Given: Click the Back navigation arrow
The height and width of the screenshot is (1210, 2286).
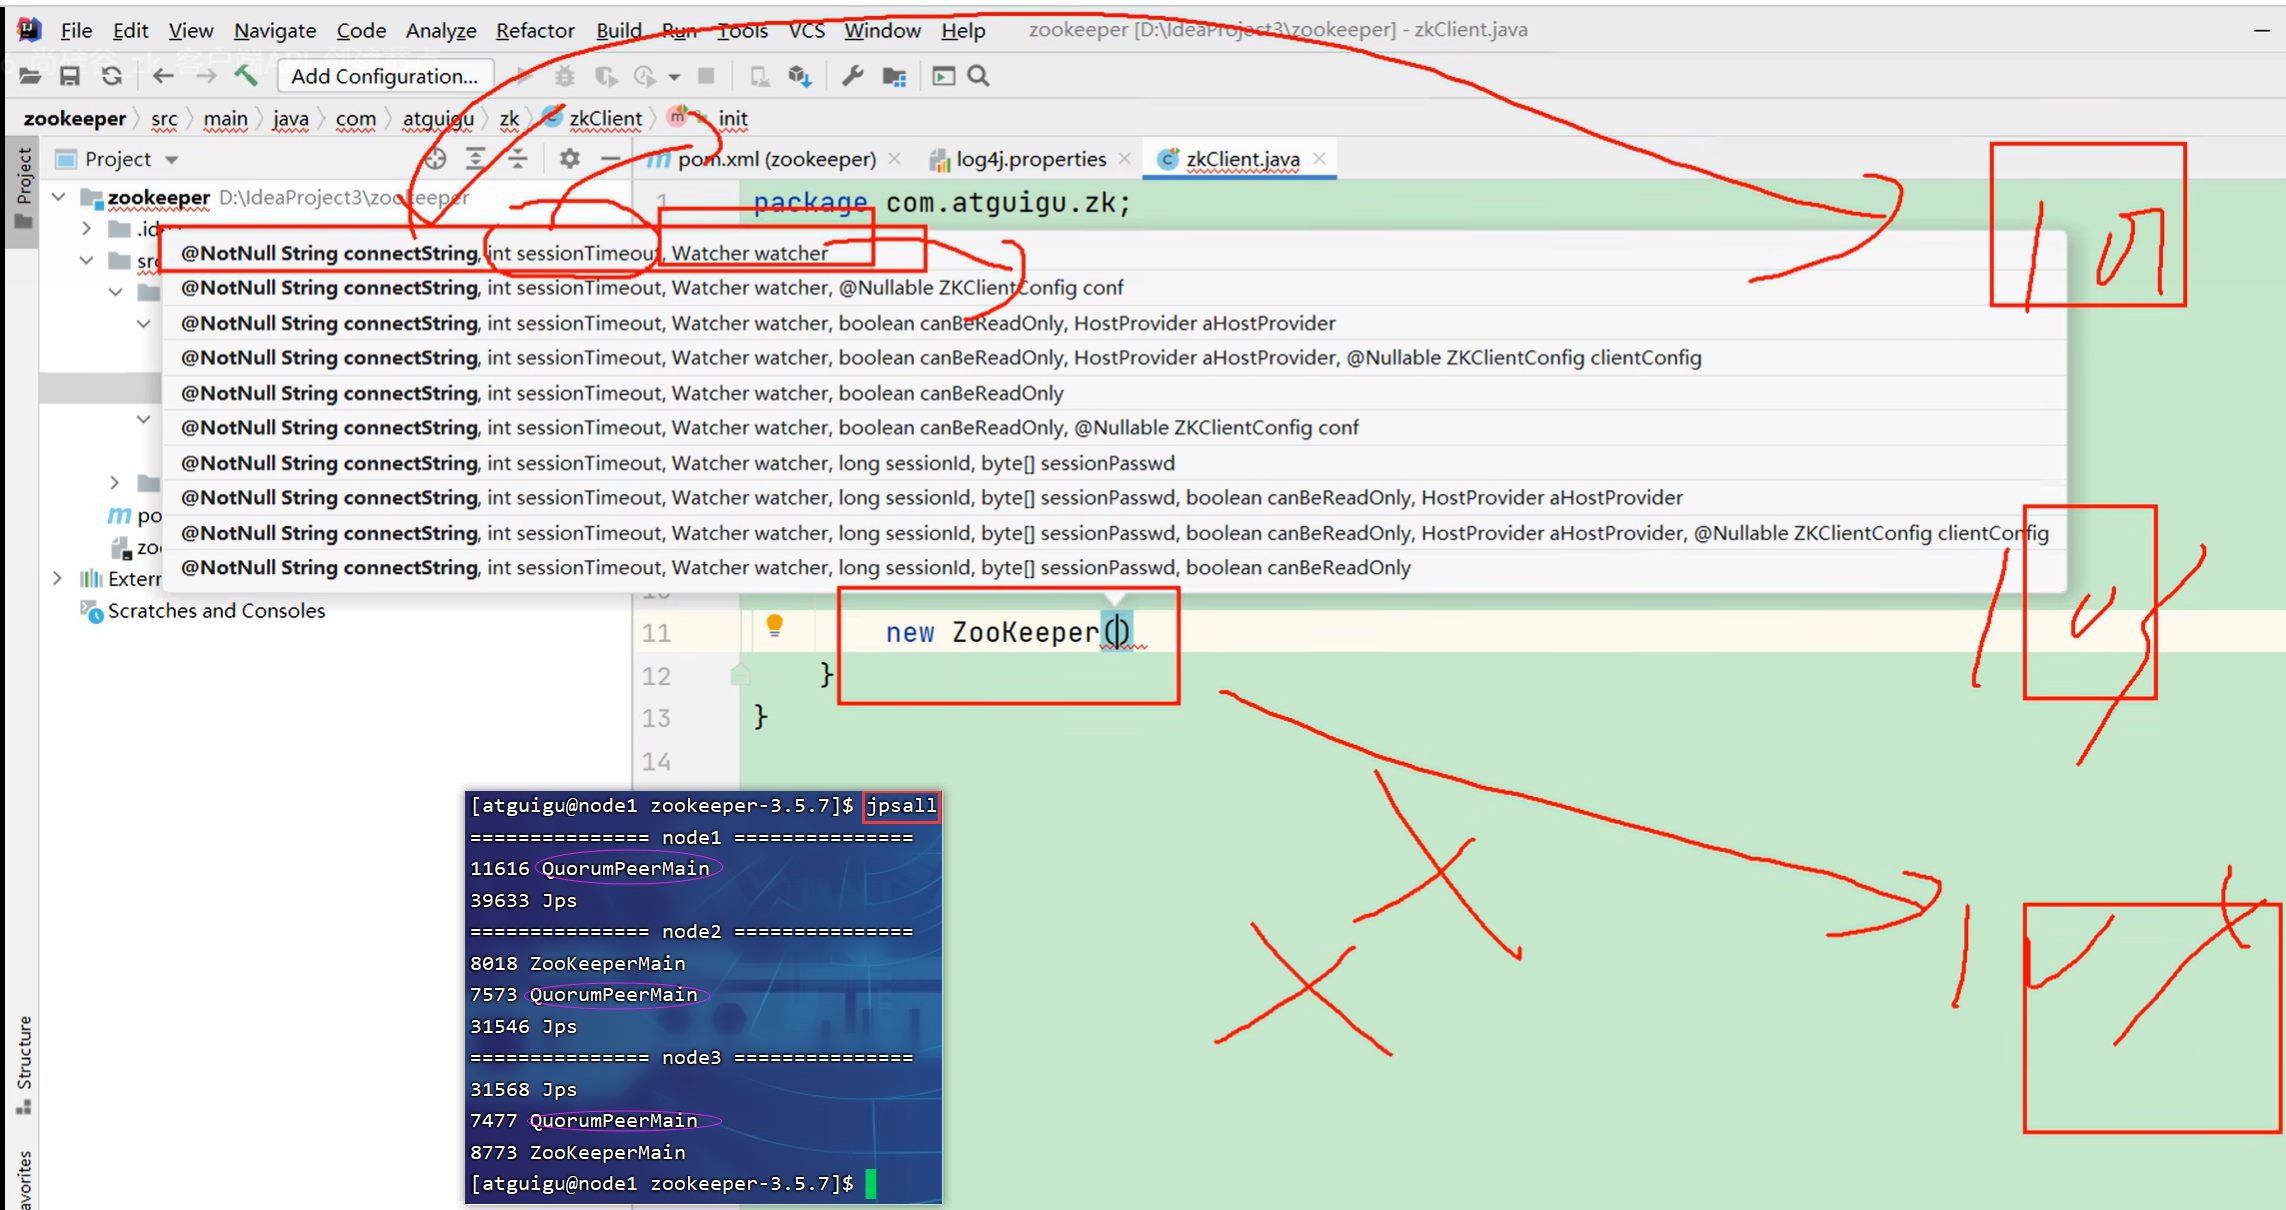Looking at the screenshot, I should click(x=163, y=76).
